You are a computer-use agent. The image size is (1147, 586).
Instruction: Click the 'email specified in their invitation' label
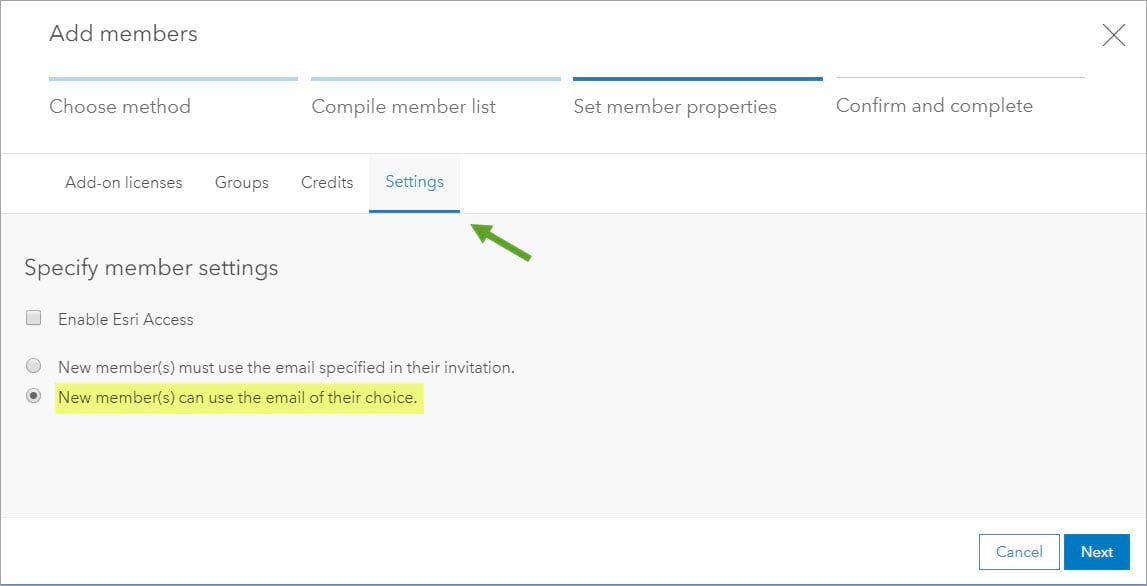(287, 367)
